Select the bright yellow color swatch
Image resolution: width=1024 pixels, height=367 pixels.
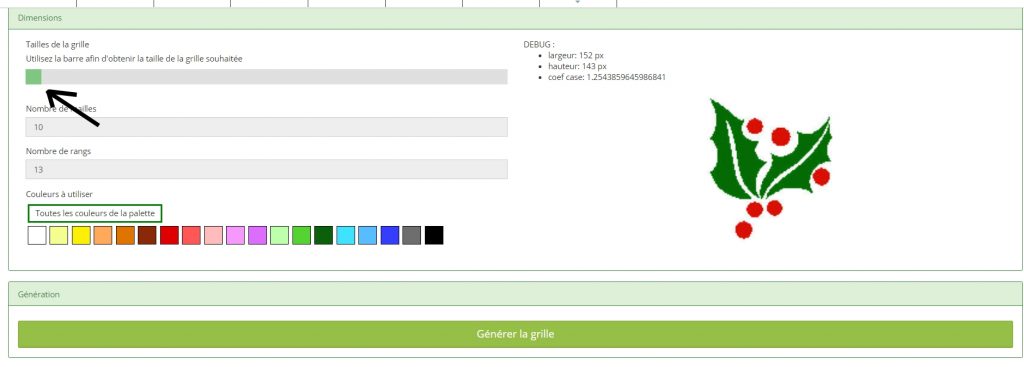pos(81,235)
